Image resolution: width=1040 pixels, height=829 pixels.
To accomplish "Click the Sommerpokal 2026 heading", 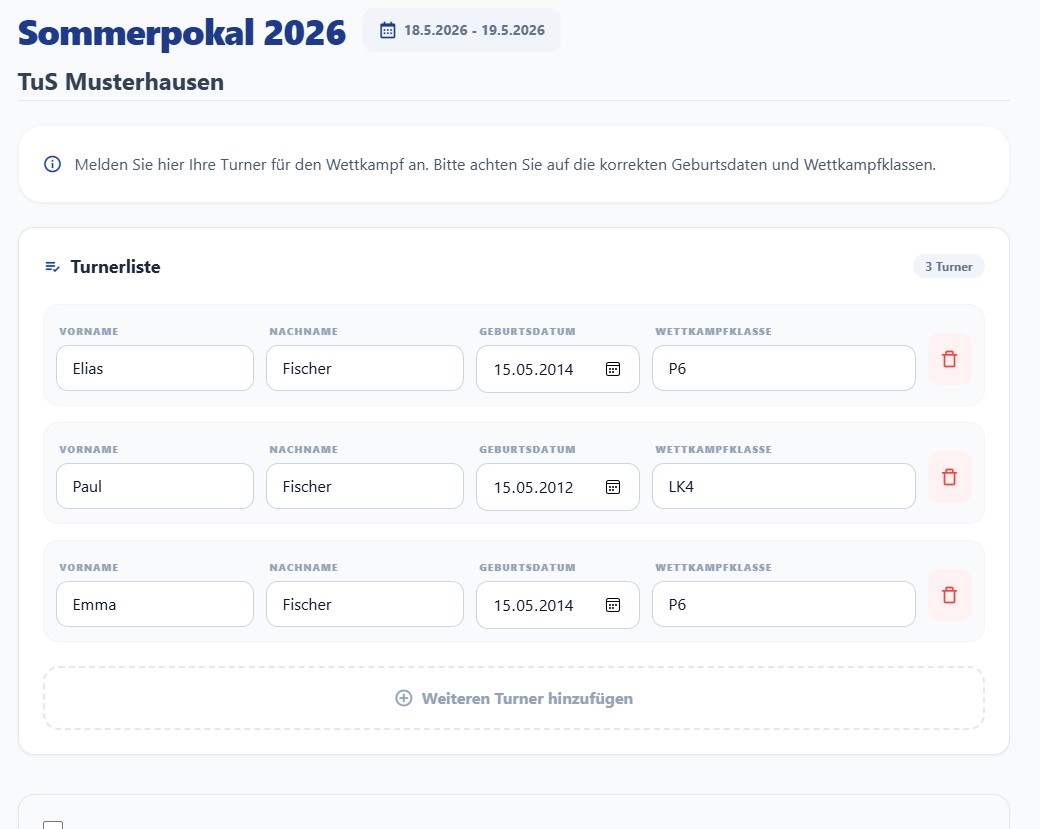I will click(x=182, y=32).
